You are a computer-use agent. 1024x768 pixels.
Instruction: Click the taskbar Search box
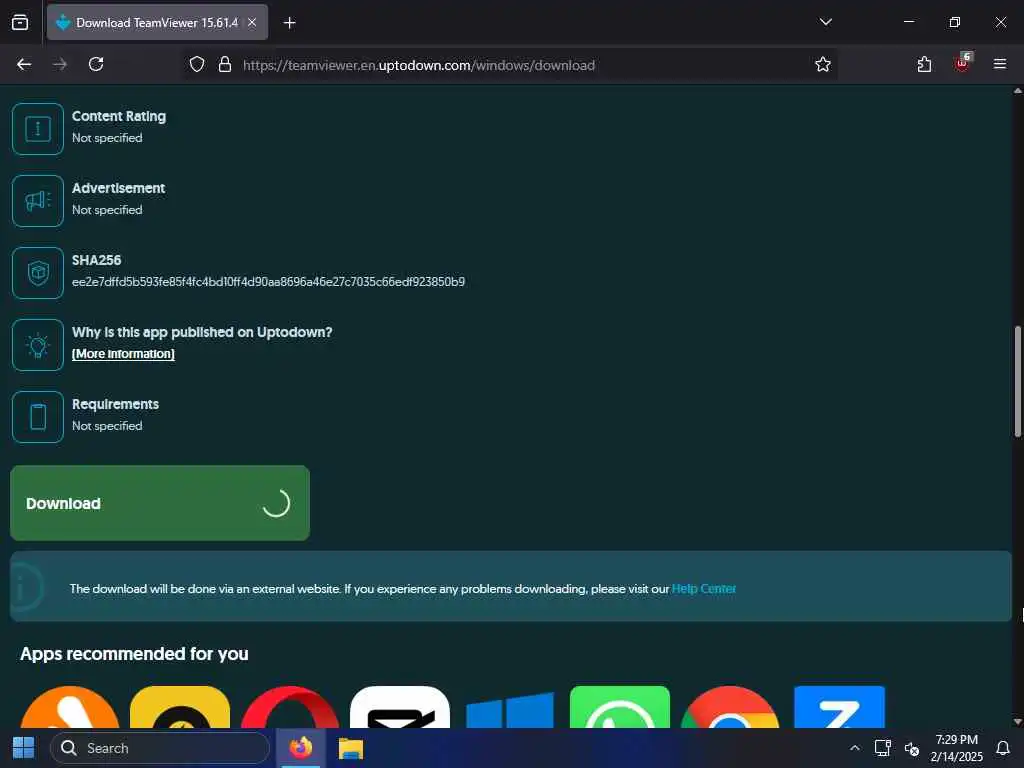[160, 748]
